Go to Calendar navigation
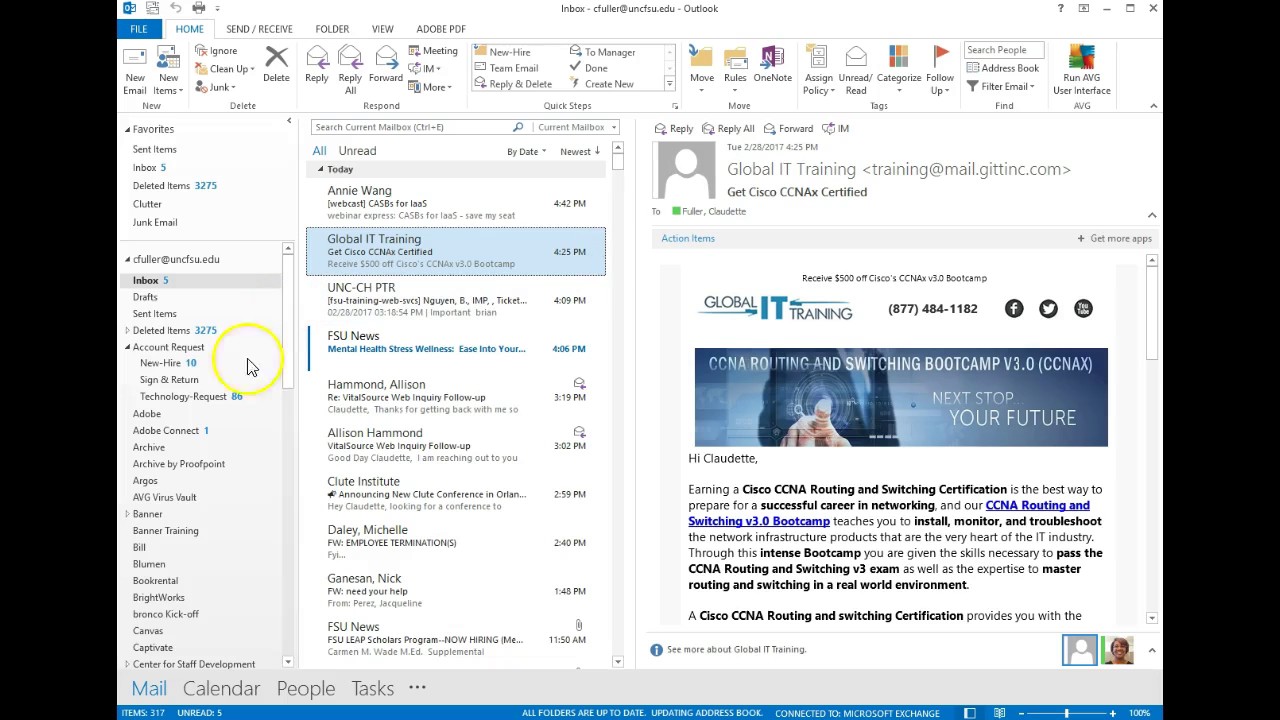1280x720 pixels. click(221, 688)
